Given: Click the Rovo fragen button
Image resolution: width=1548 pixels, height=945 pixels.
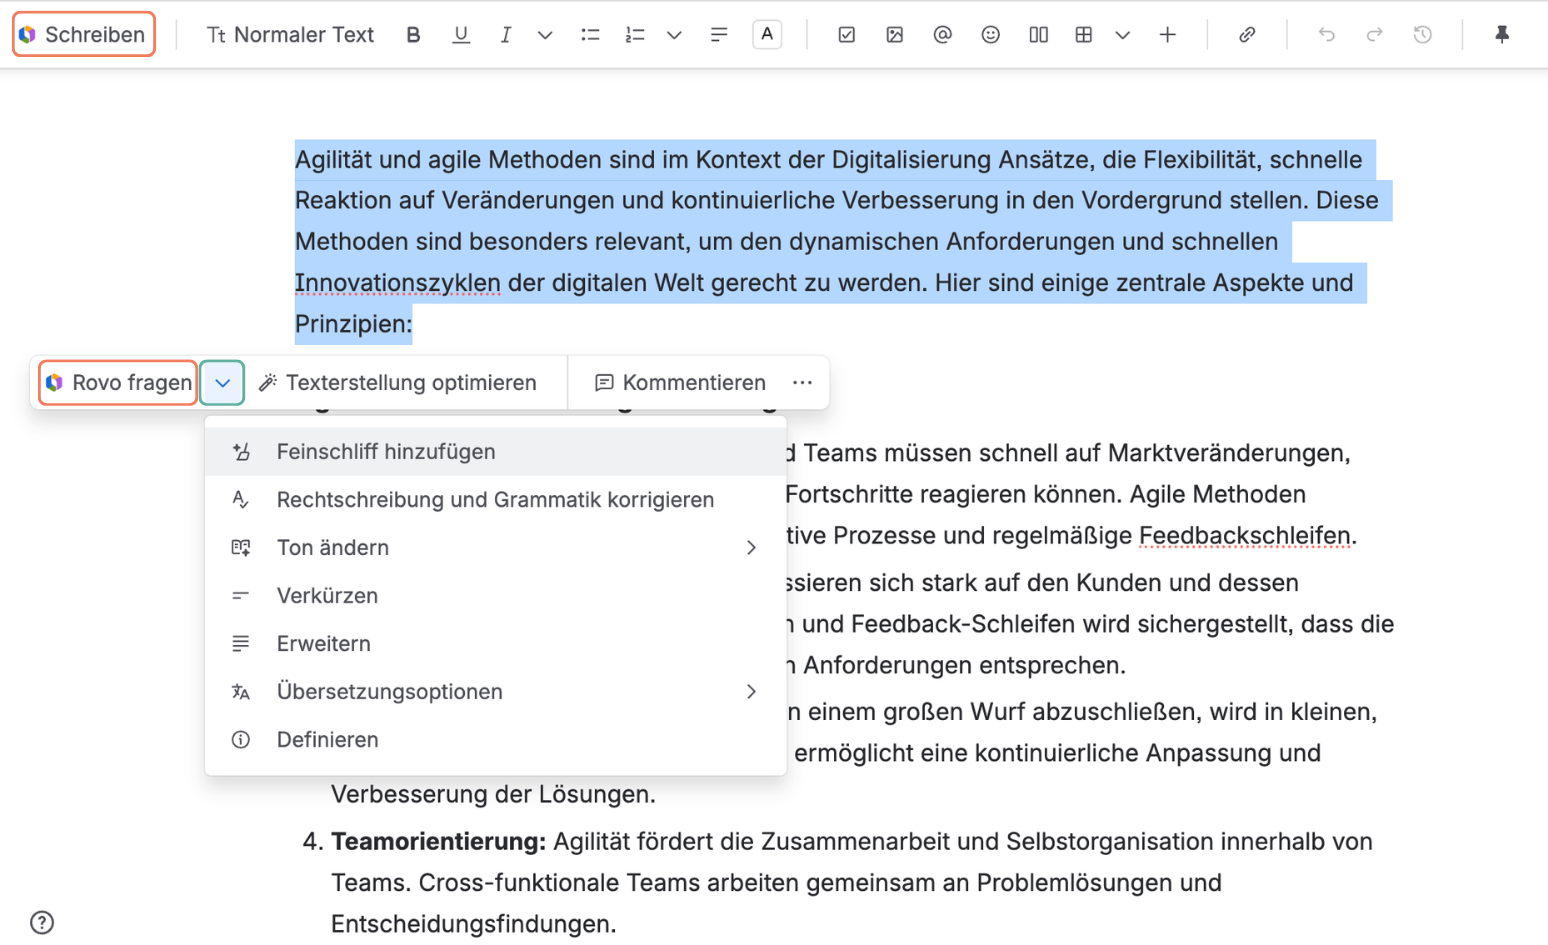Looking at the screenshot, I should click(x=118, y=382).
